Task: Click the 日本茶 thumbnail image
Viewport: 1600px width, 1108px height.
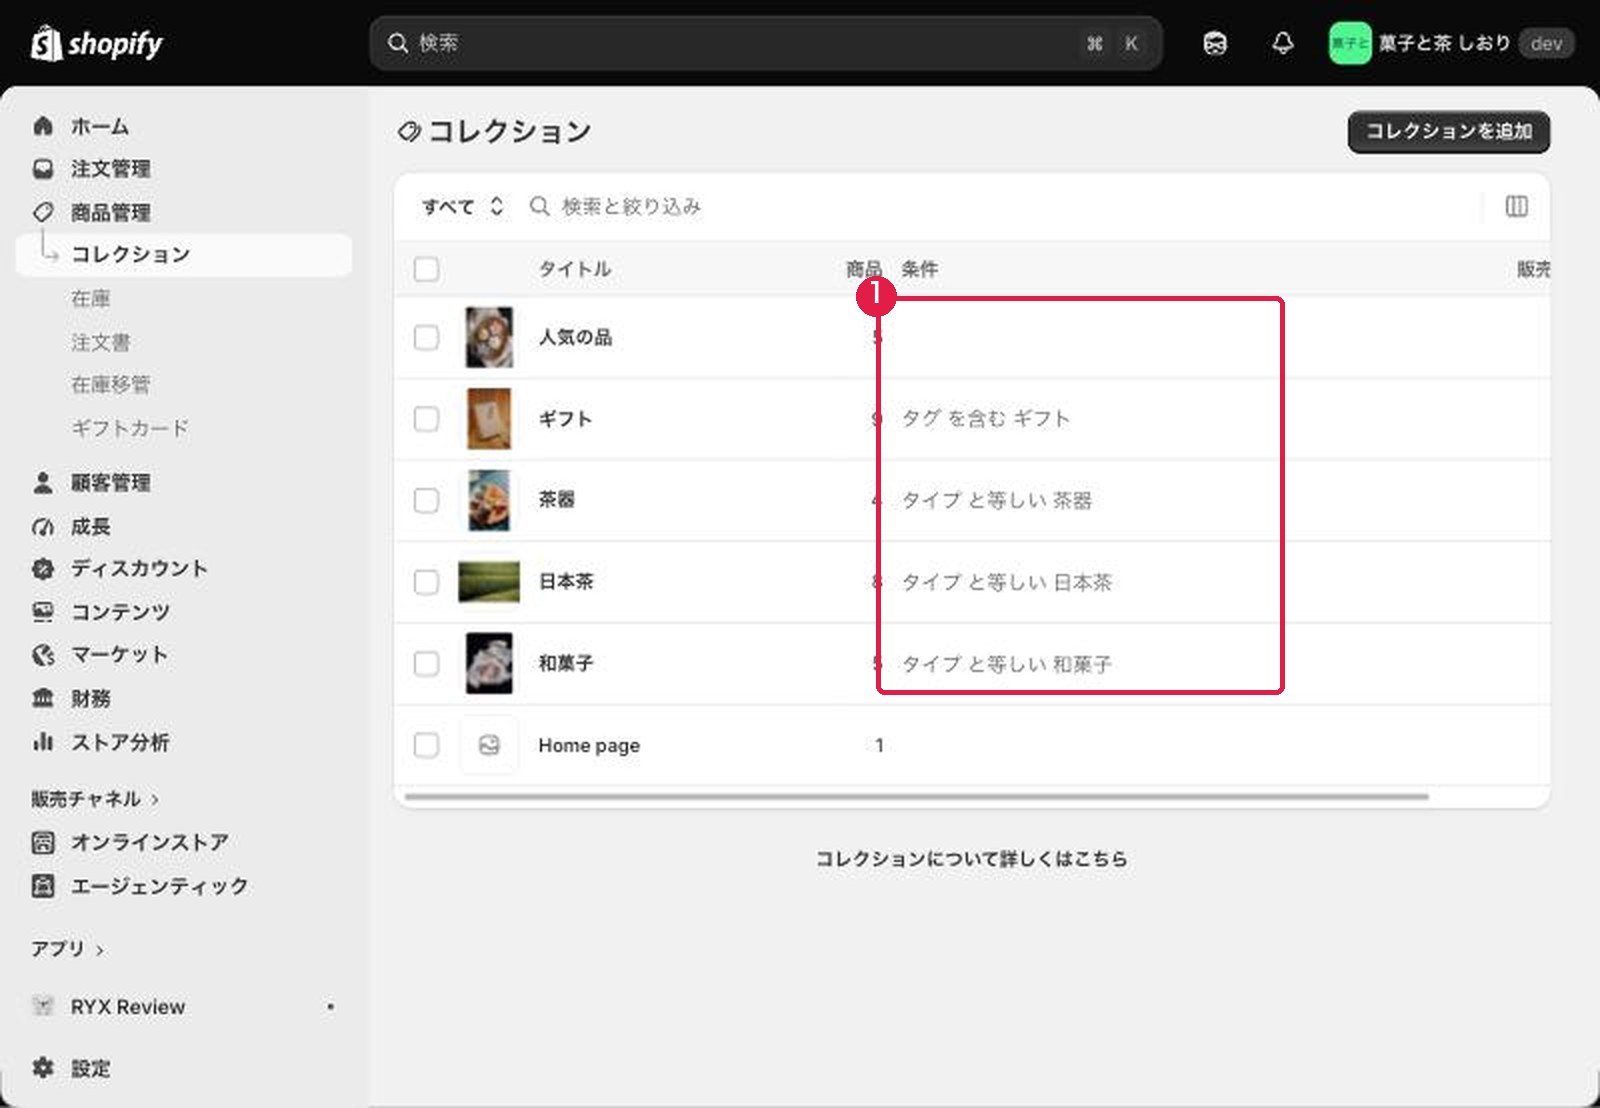Action: (x=489, y=582)
